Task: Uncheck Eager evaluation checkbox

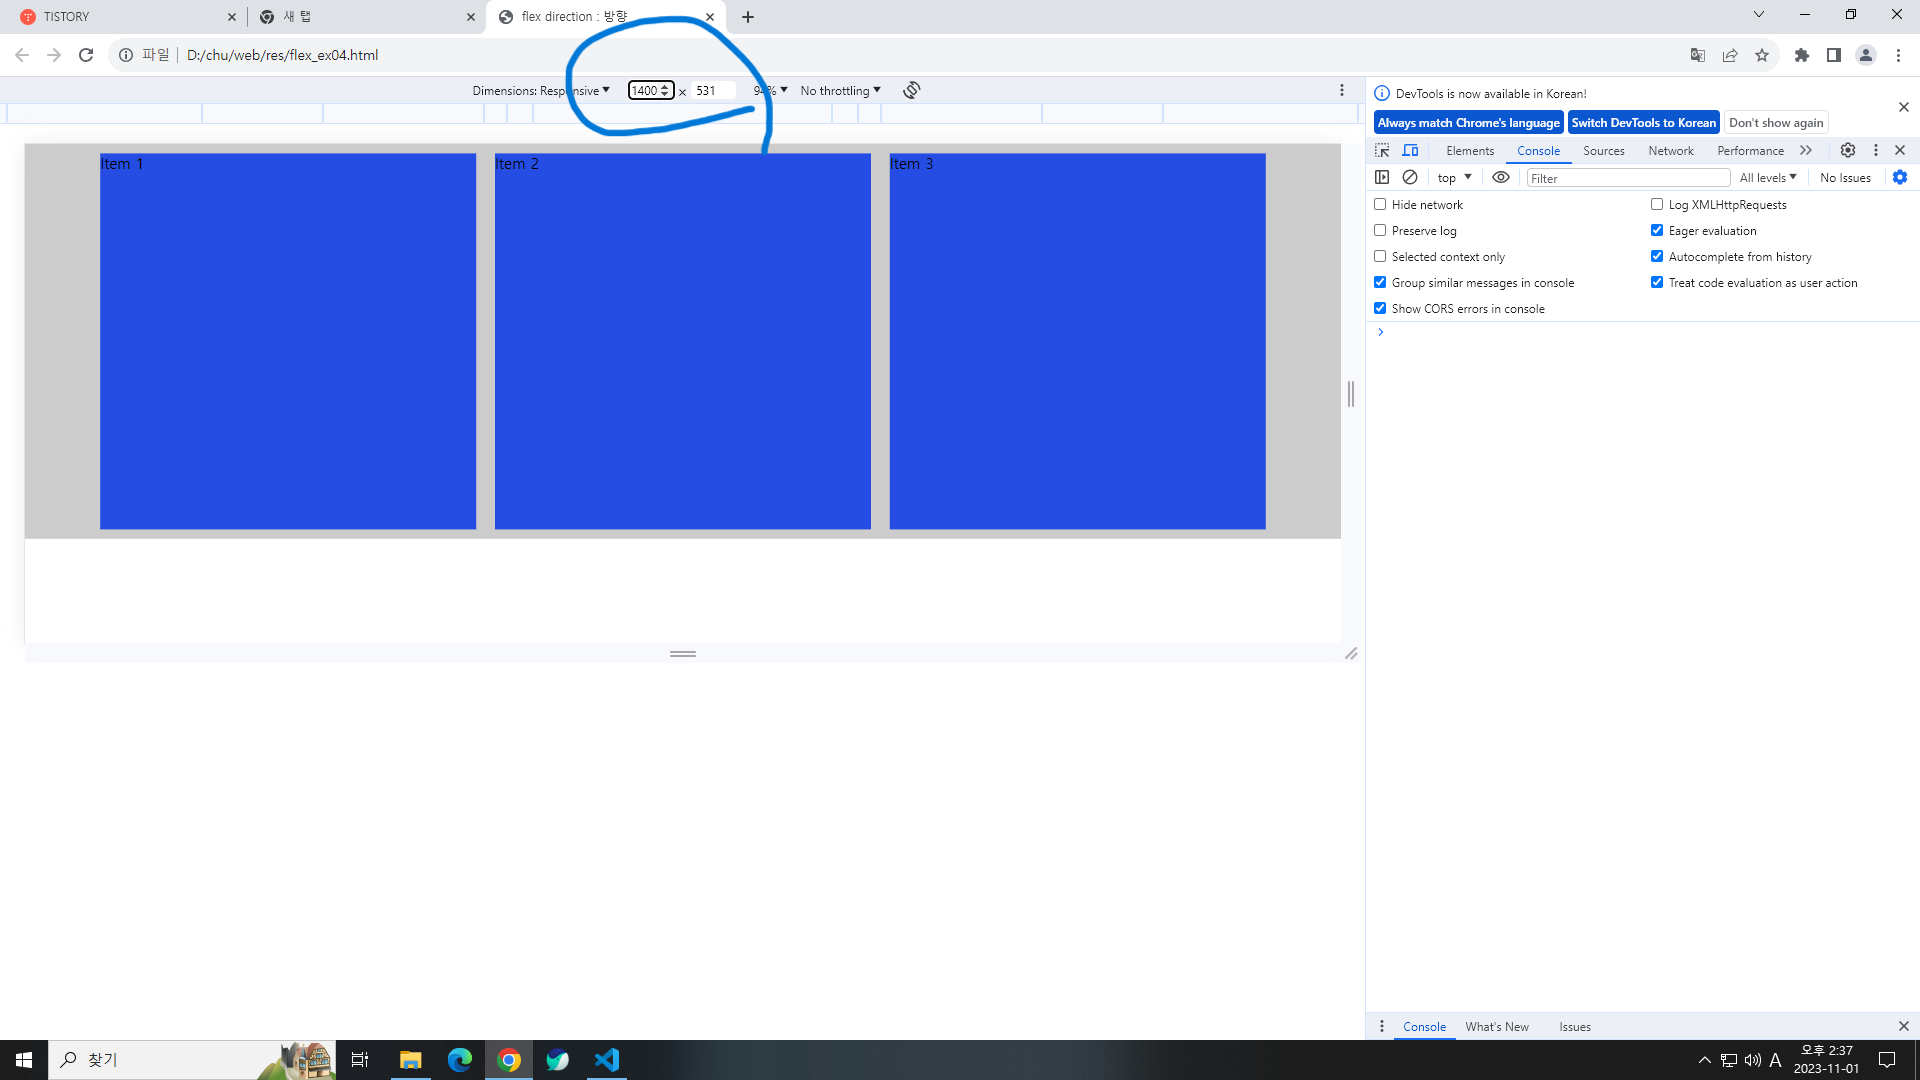Action: click(1657, 230)
